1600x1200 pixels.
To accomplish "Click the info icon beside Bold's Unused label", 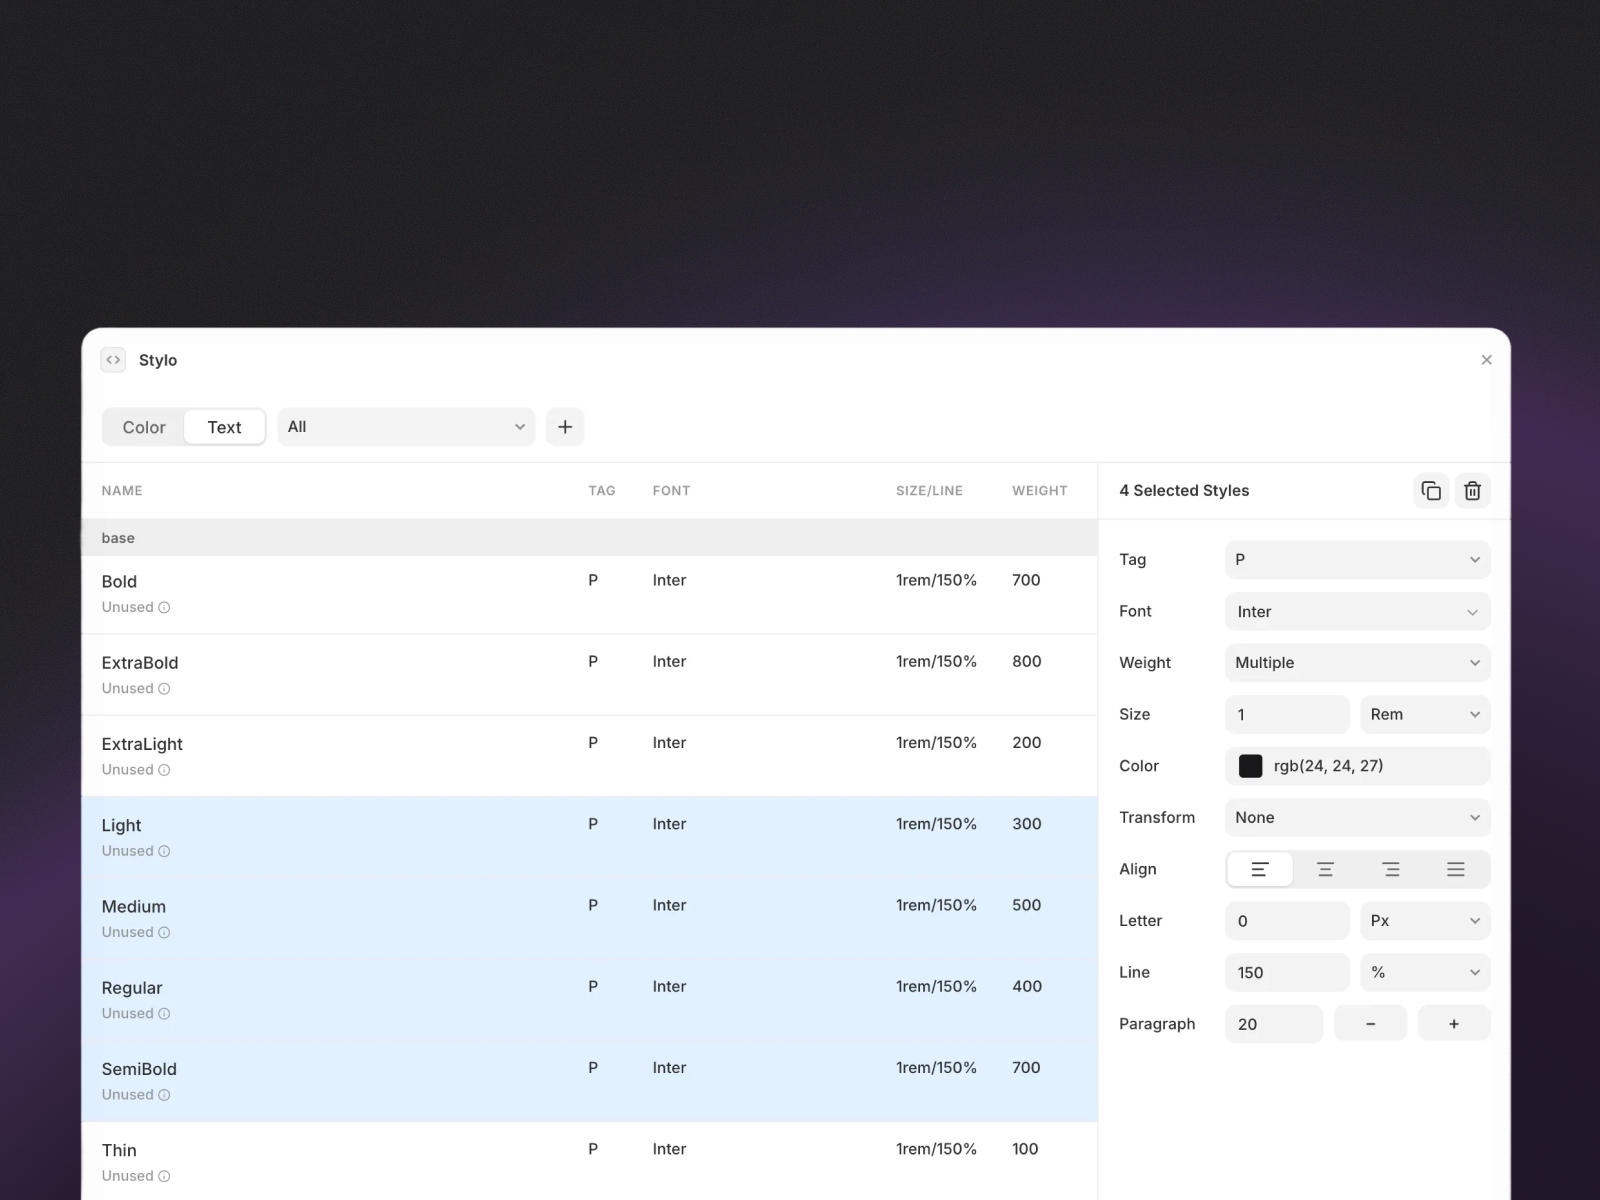I will (164, 607).
